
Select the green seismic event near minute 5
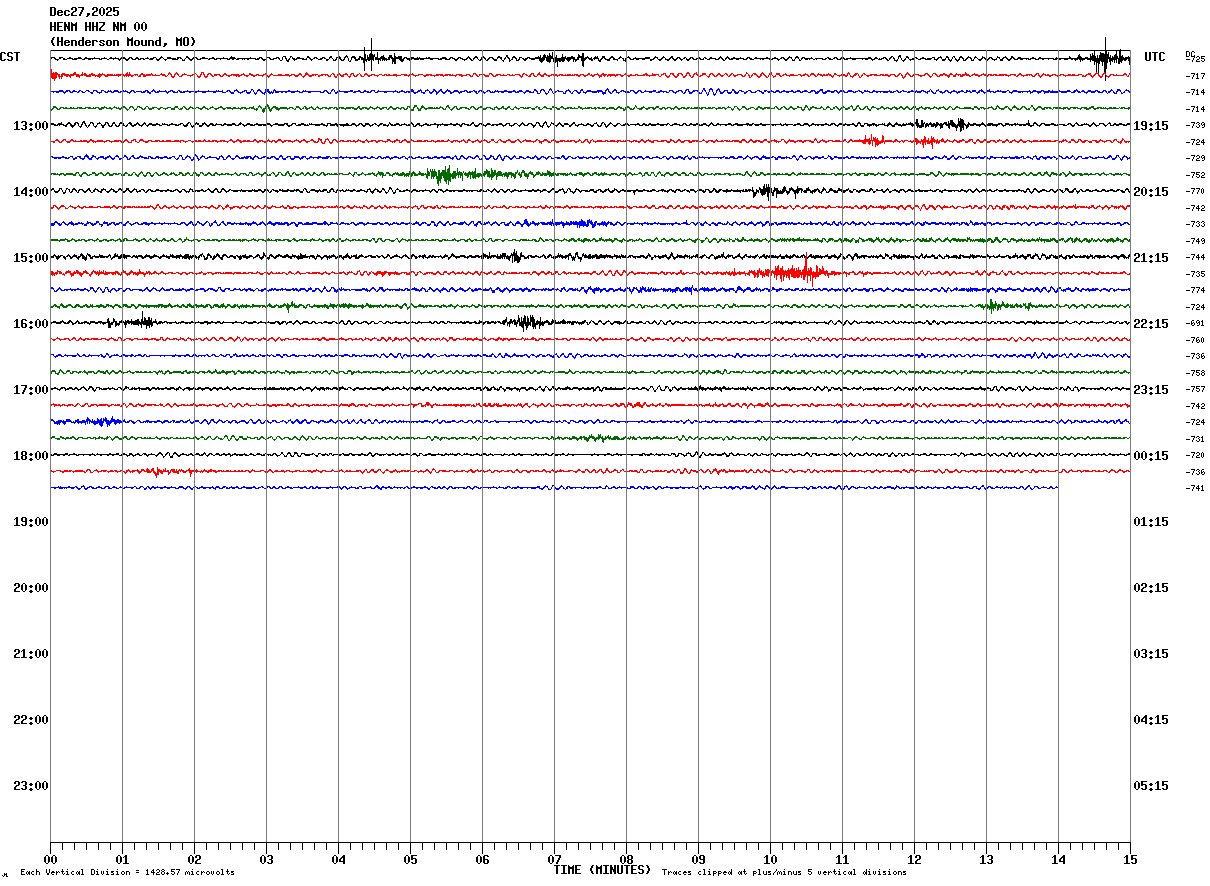click(445, 175)
